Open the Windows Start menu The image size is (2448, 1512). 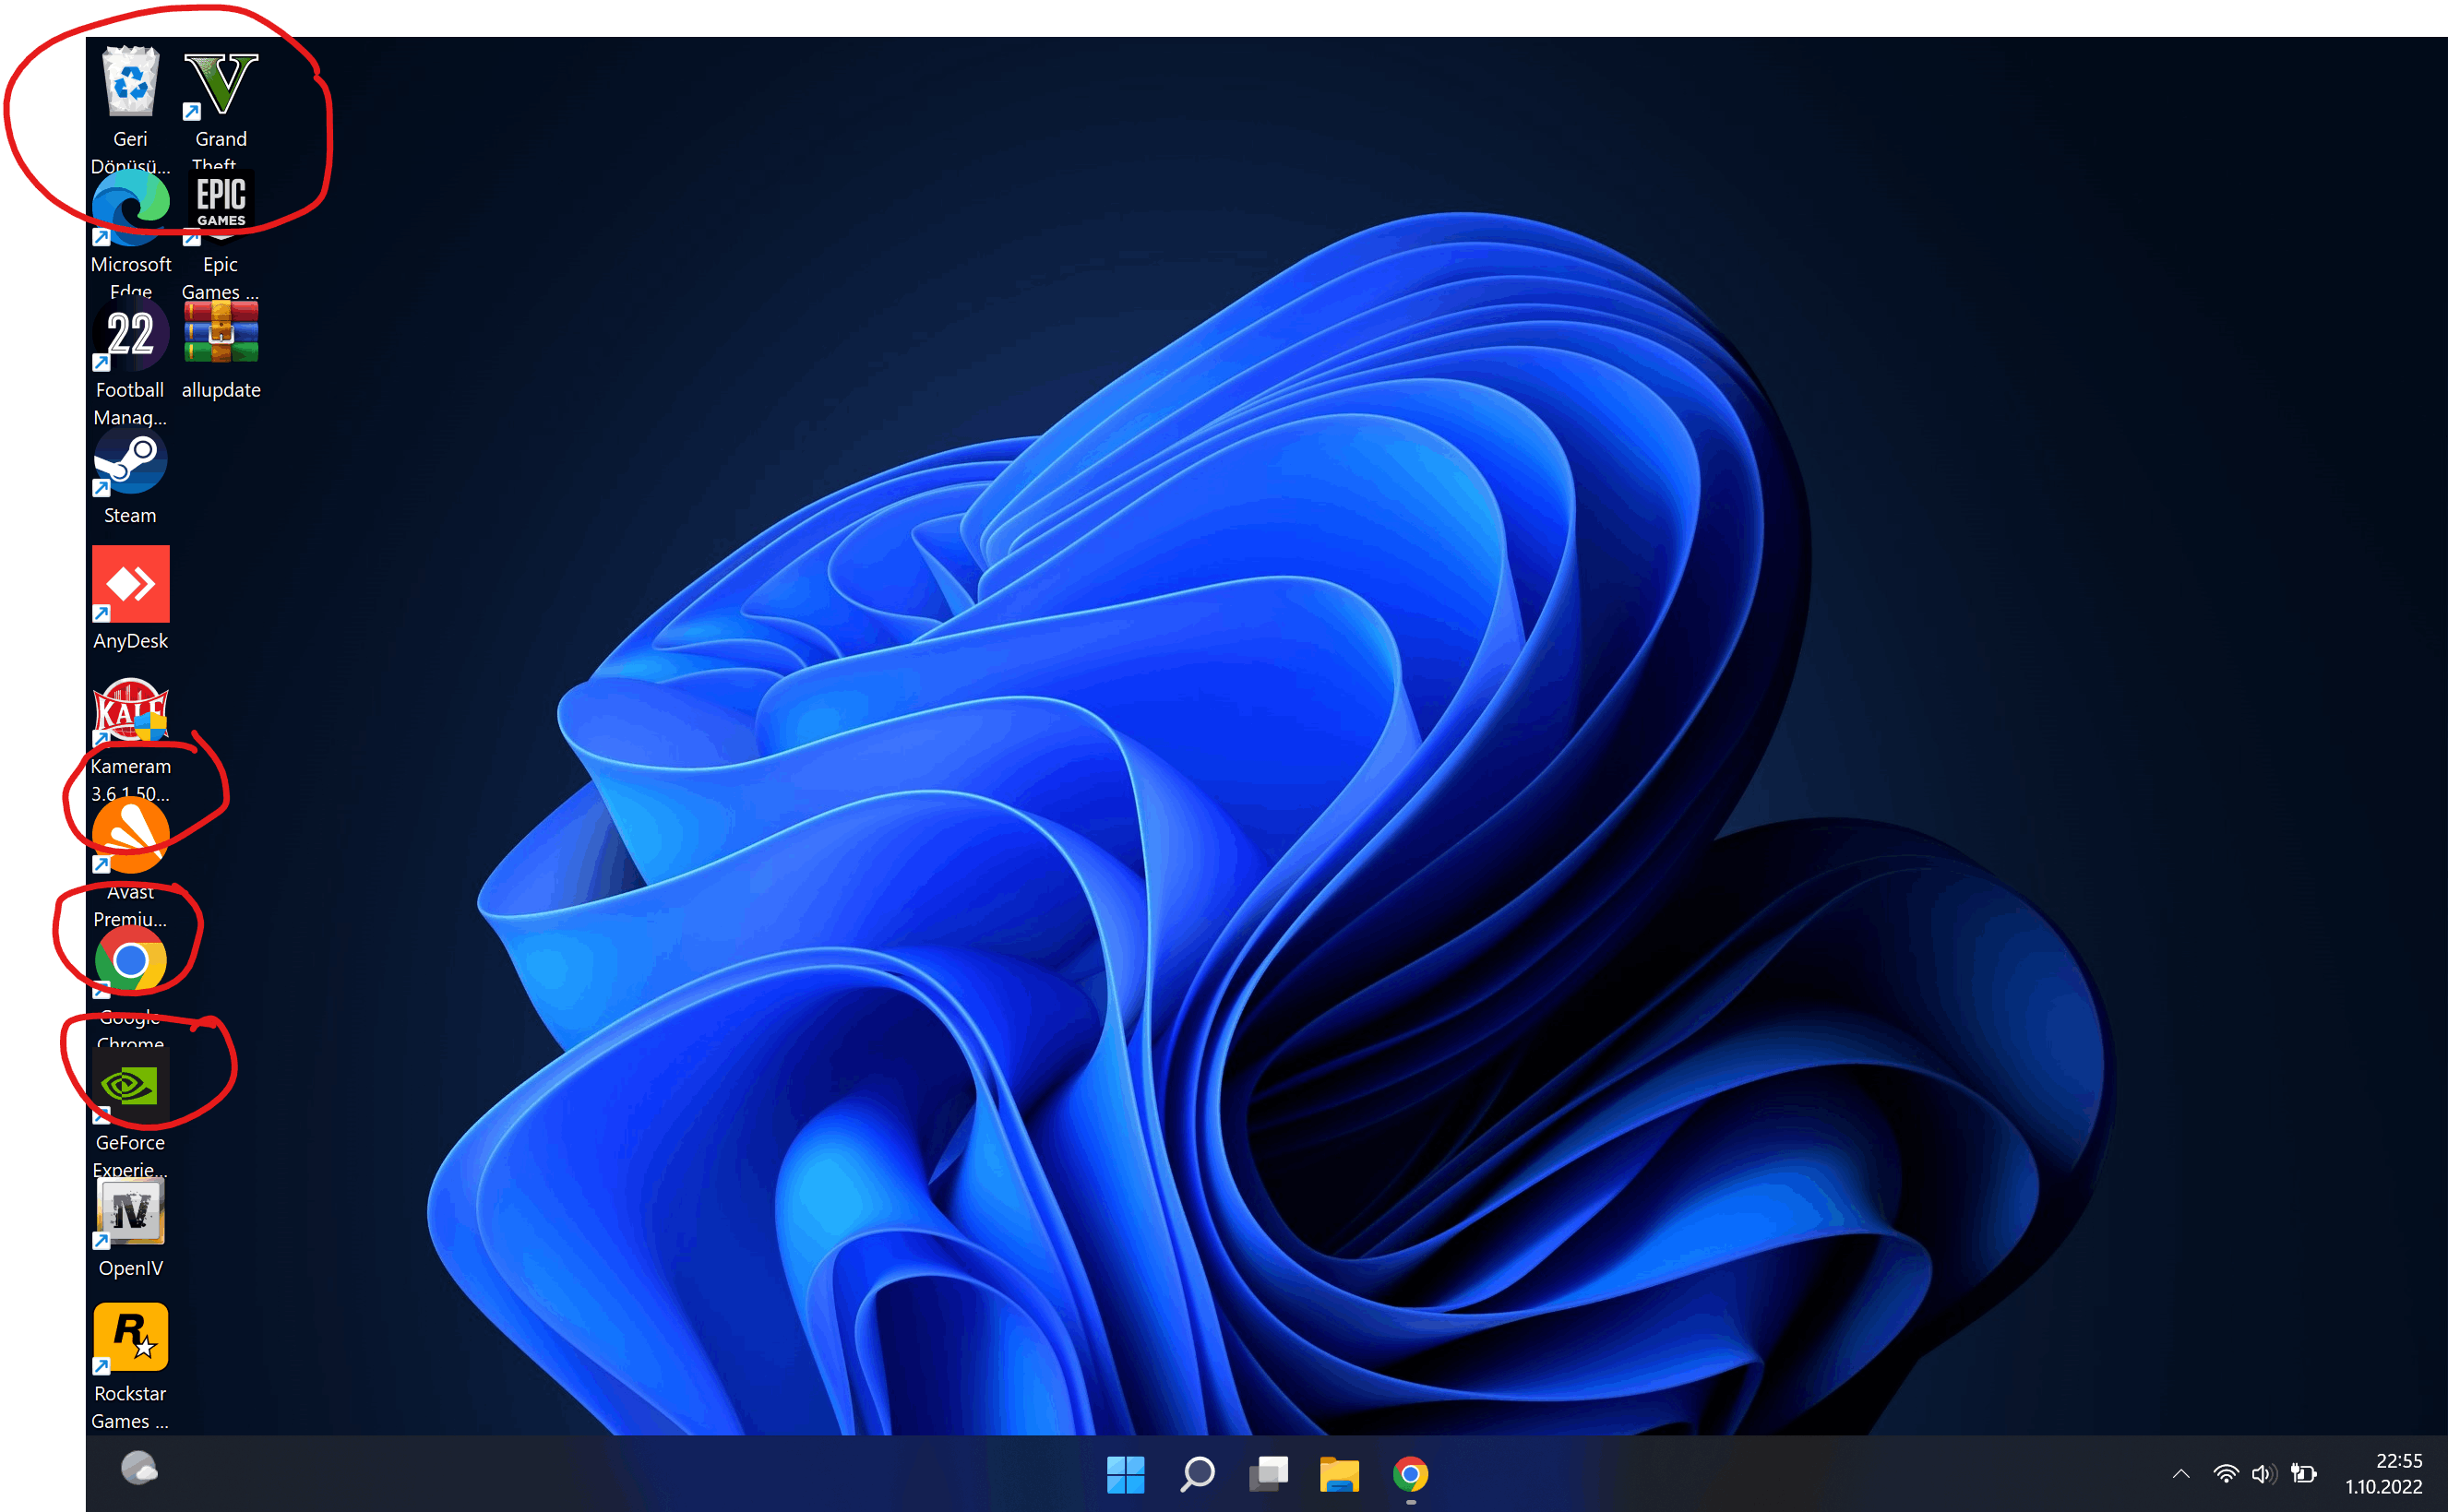click(1125, 1474)
